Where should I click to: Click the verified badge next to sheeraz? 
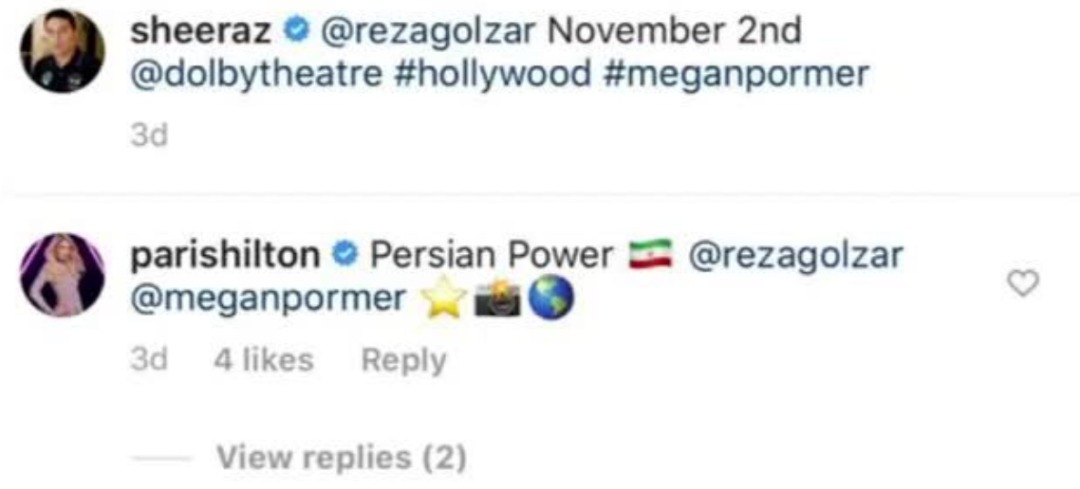tap(296, 31)
